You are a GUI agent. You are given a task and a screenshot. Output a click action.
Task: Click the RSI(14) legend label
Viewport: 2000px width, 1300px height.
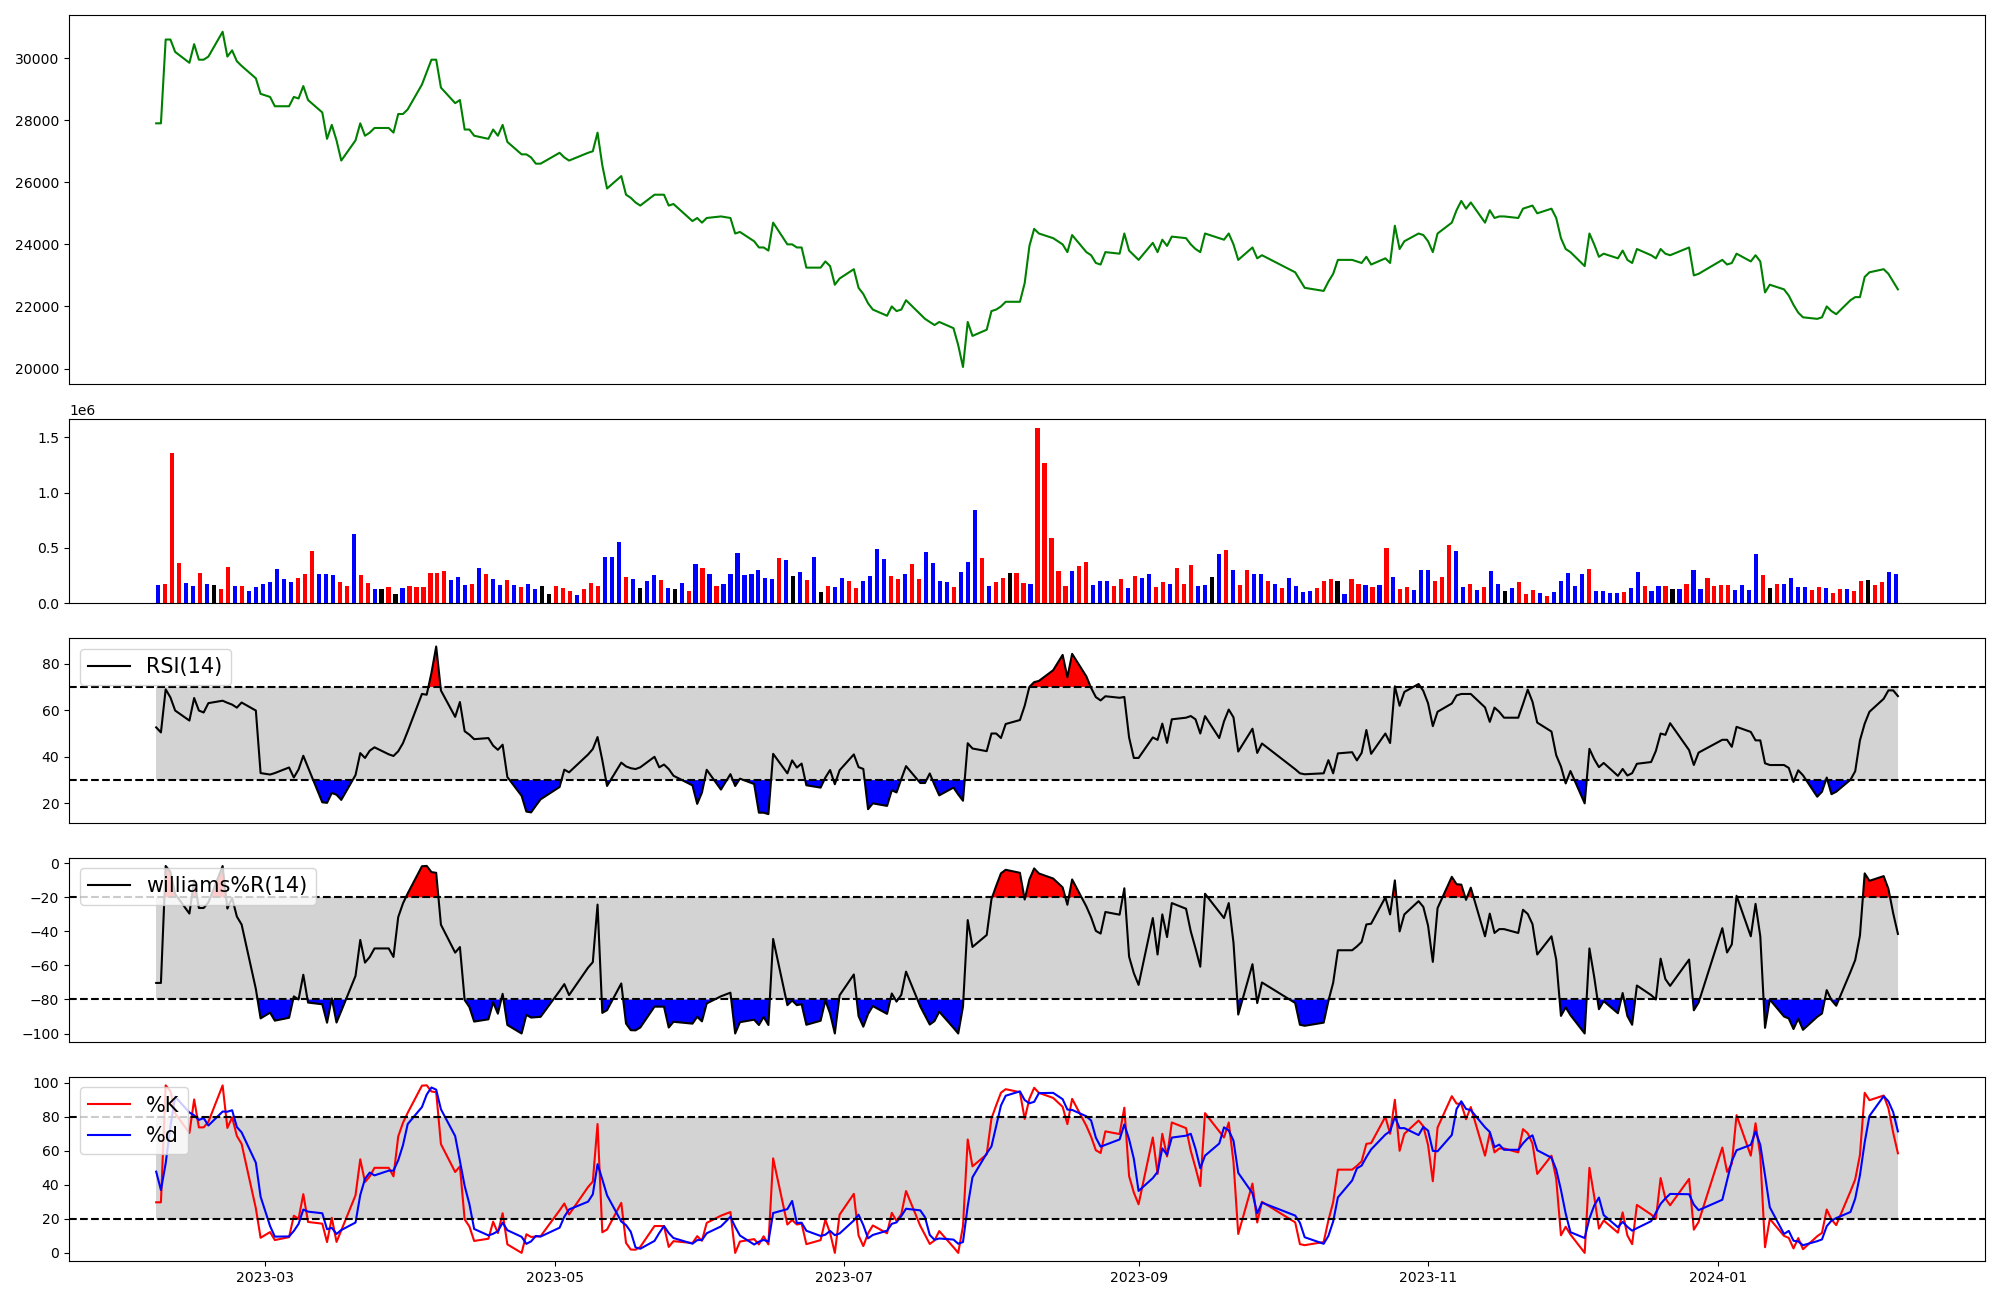click(x=184, y=666)
